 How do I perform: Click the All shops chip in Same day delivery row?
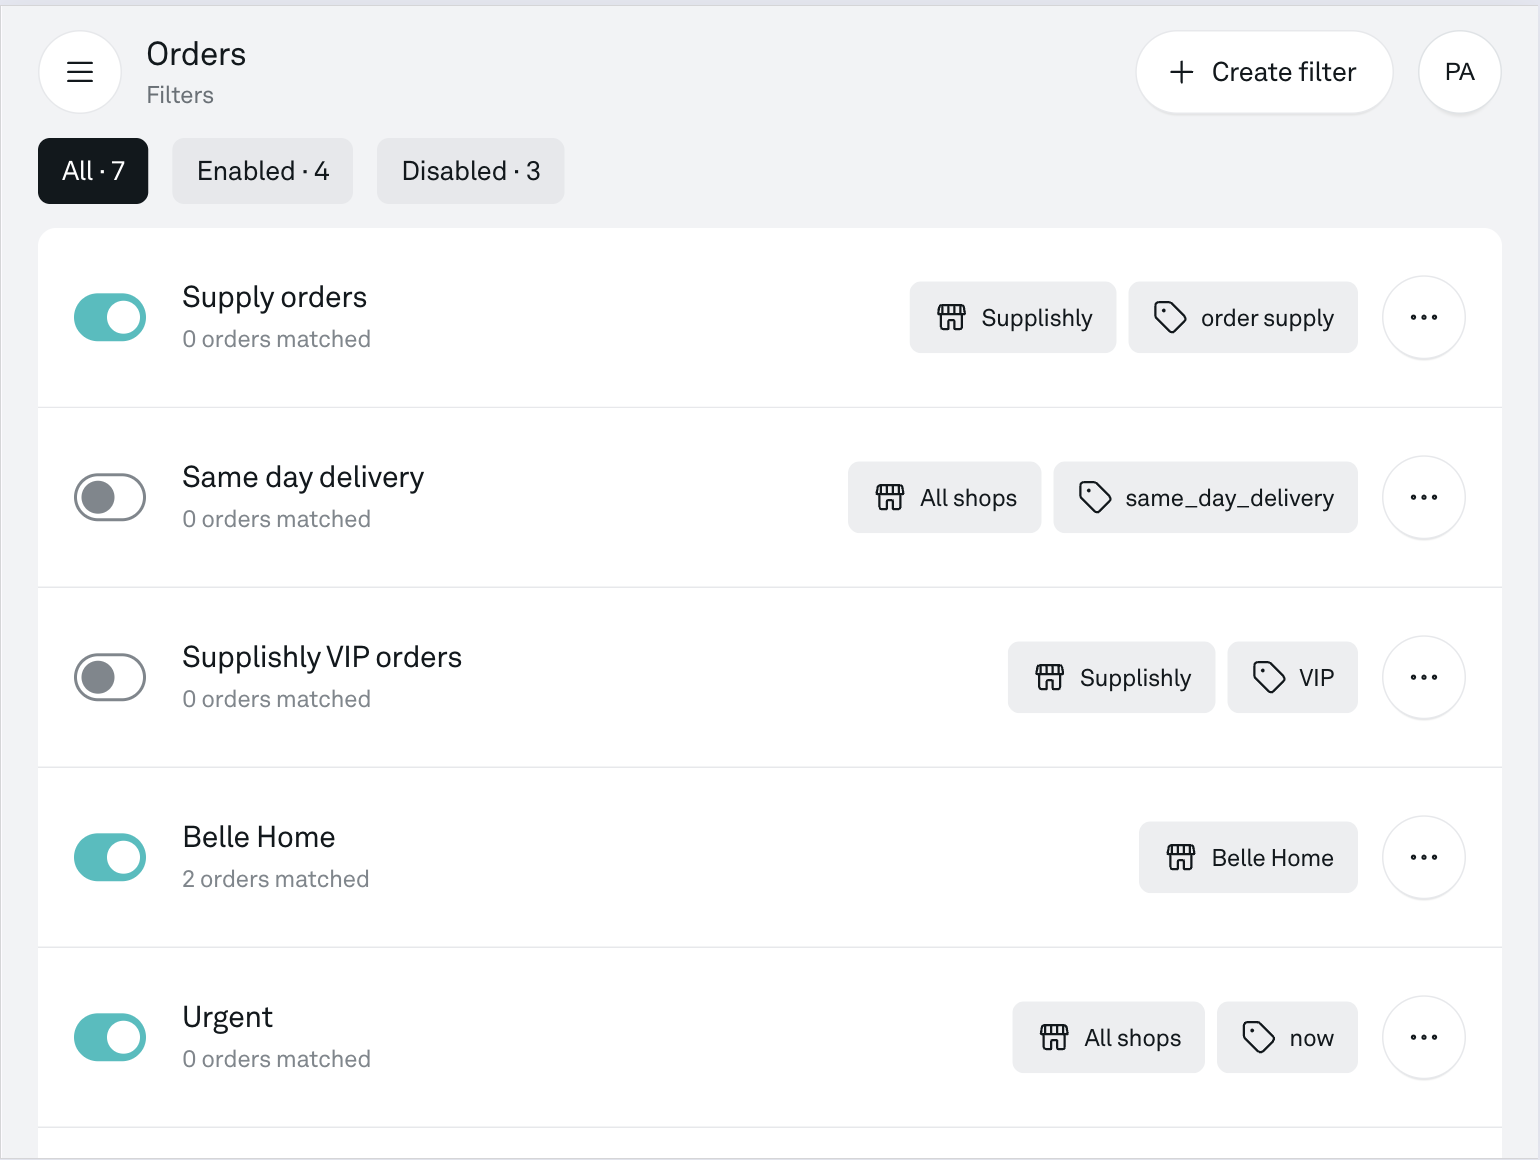click(x=944, y=497)
